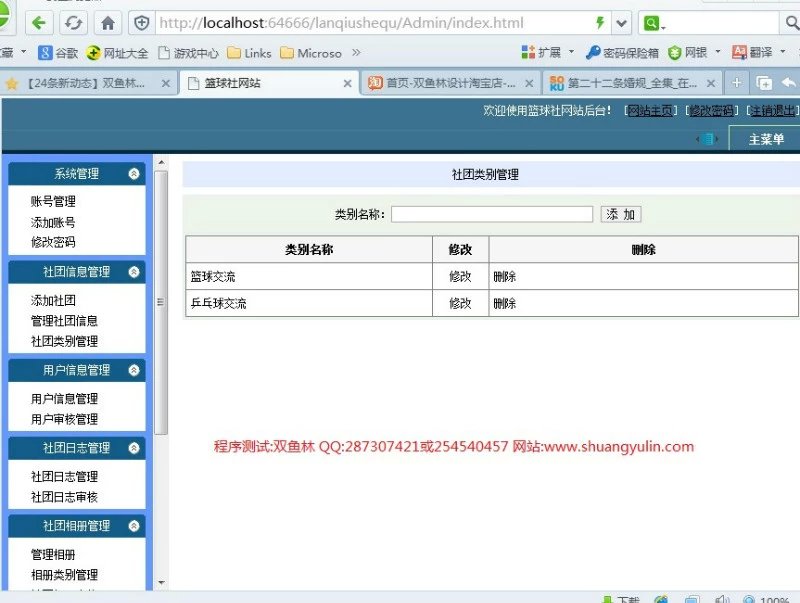Go back with the browser back arrow

[39, 23]
